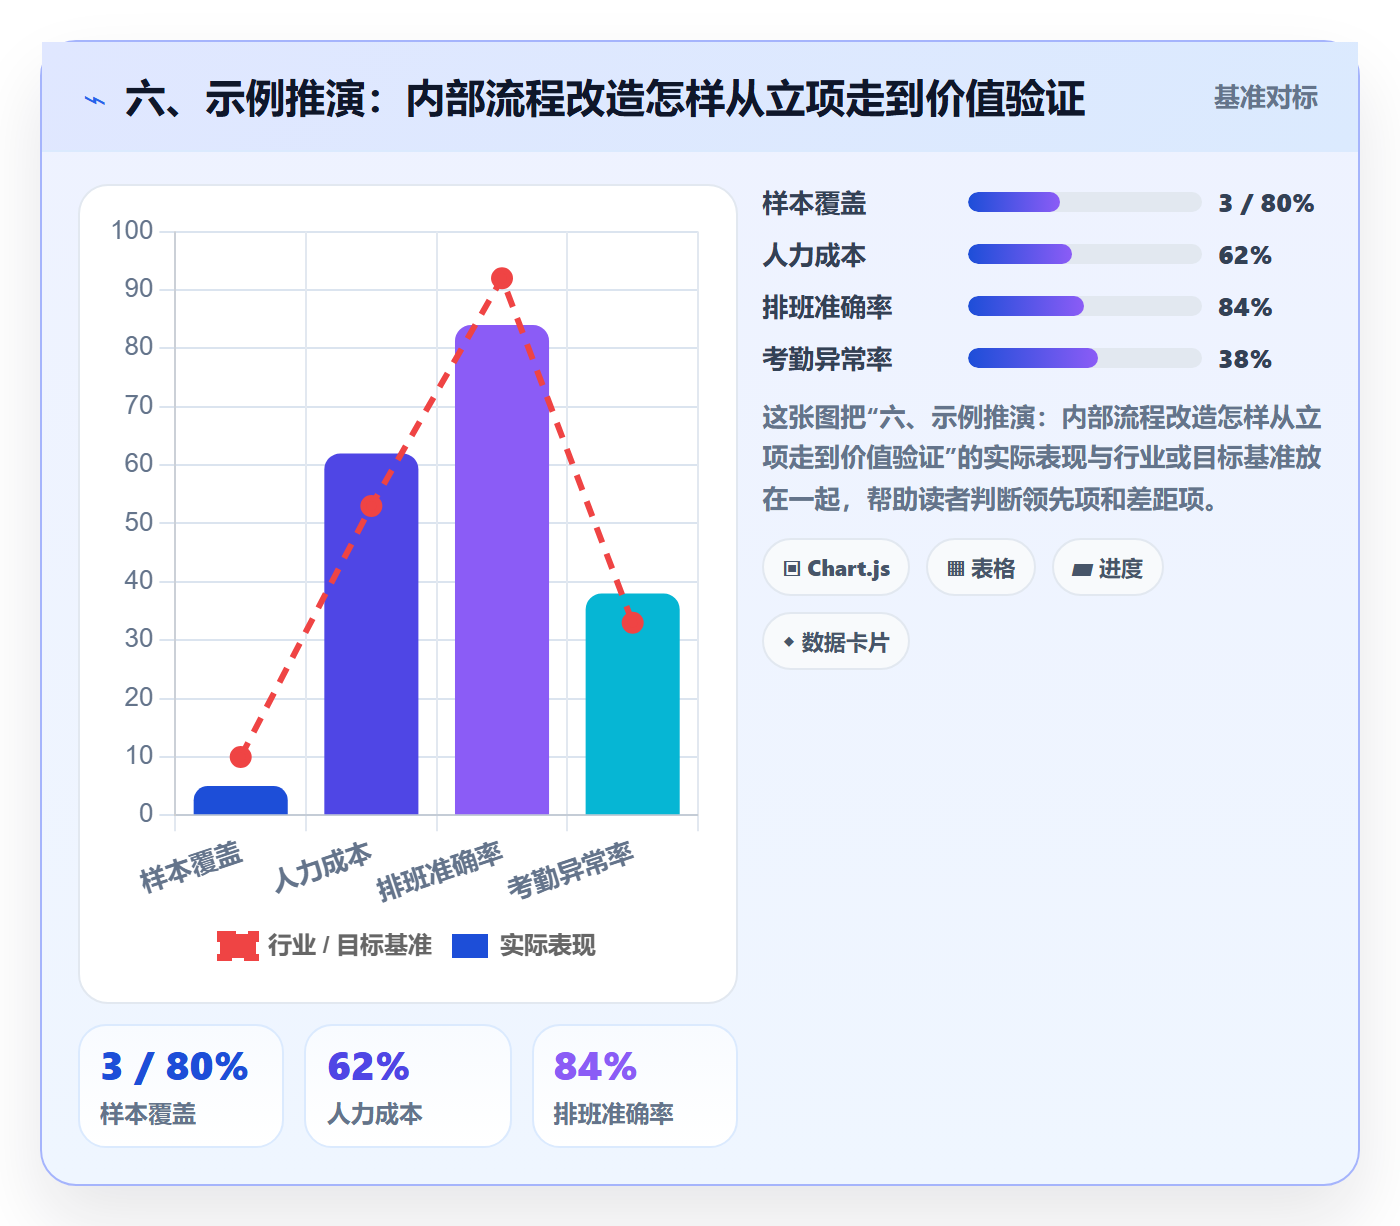Click the 进度 tag chip
This screenshot has width=1400, height=1226.
coord(1107,568)
